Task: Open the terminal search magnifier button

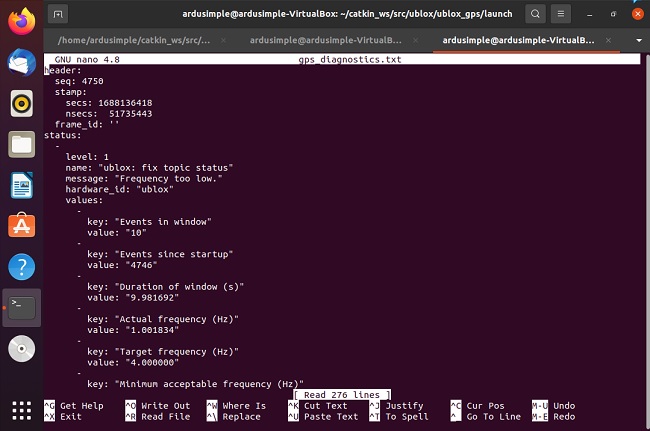Action: [x=536, y=14]
